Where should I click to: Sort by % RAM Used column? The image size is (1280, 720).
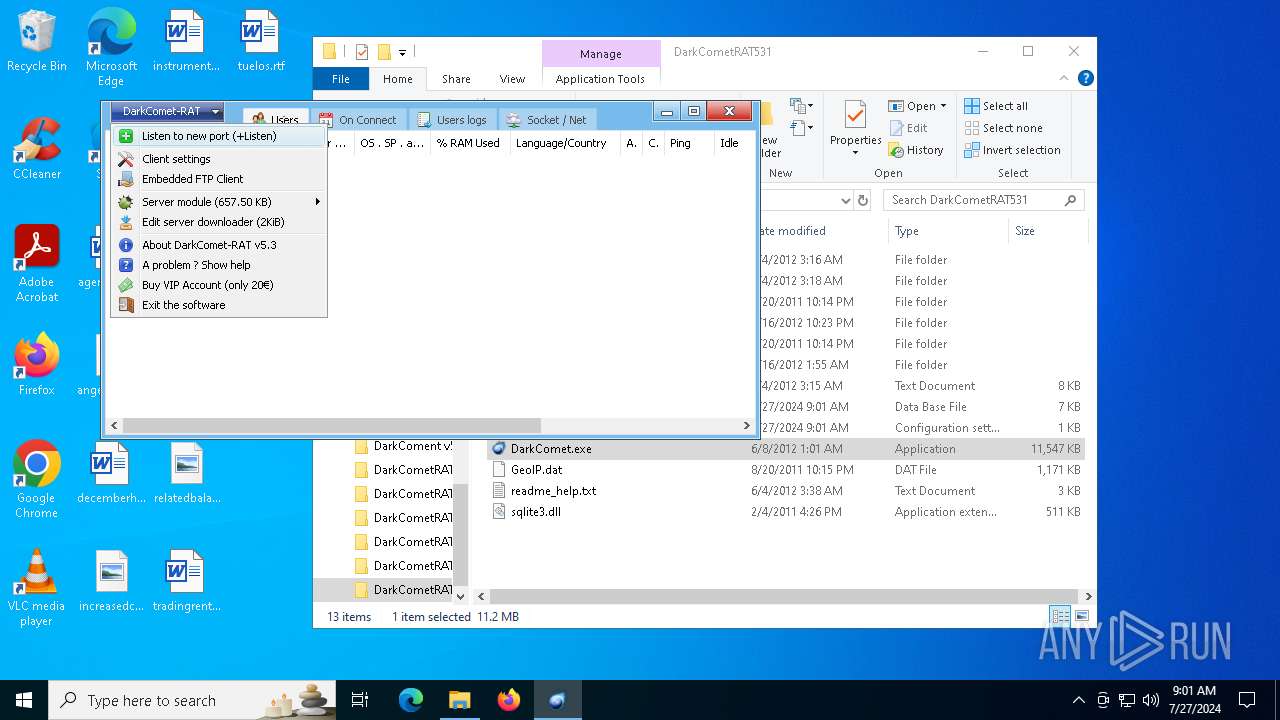[x=468, y=143]
